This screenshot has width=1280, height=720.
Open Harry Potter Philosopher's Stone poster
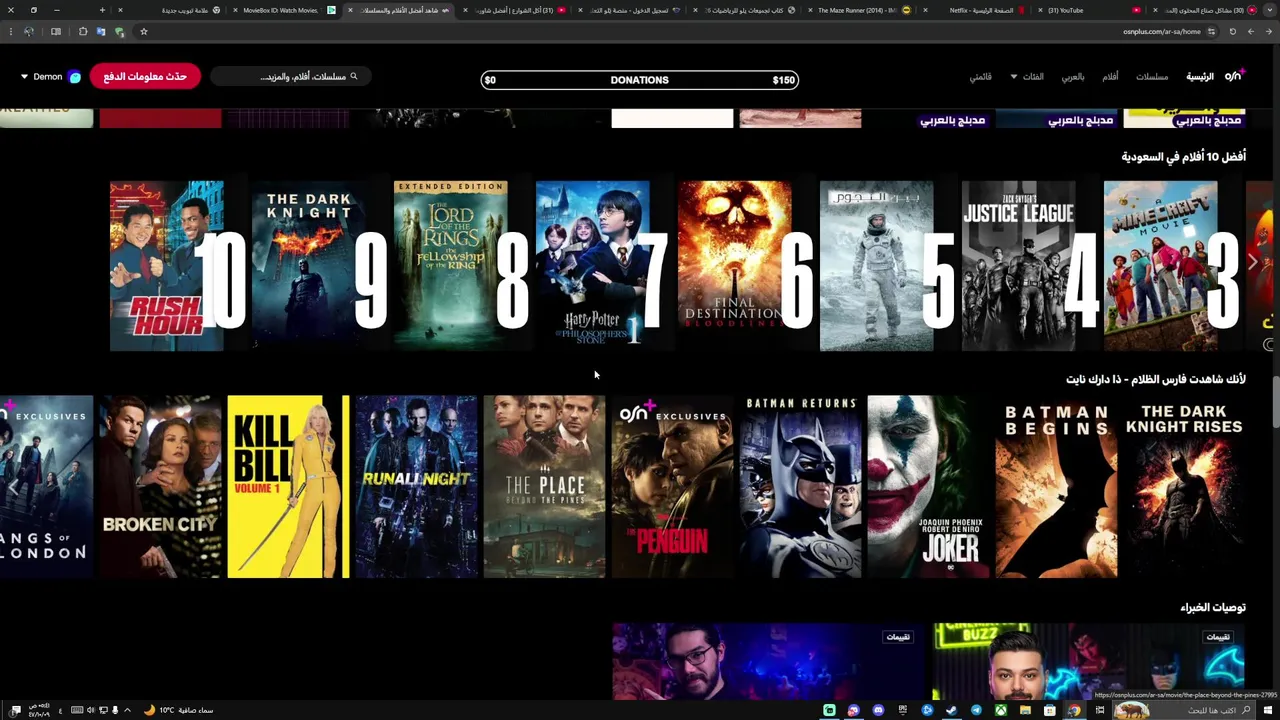pos(593,266)
